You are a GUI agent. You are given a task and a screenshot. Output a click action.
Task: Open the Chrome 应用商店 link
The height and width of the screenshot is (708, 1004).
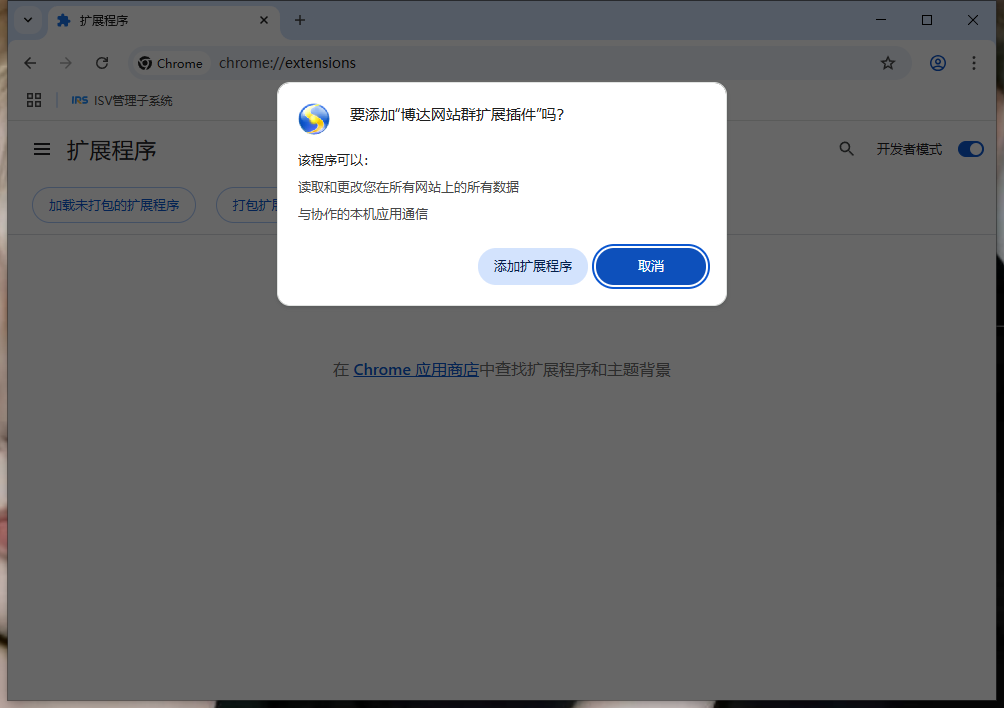pyautogui.click(x=416, y=369)
